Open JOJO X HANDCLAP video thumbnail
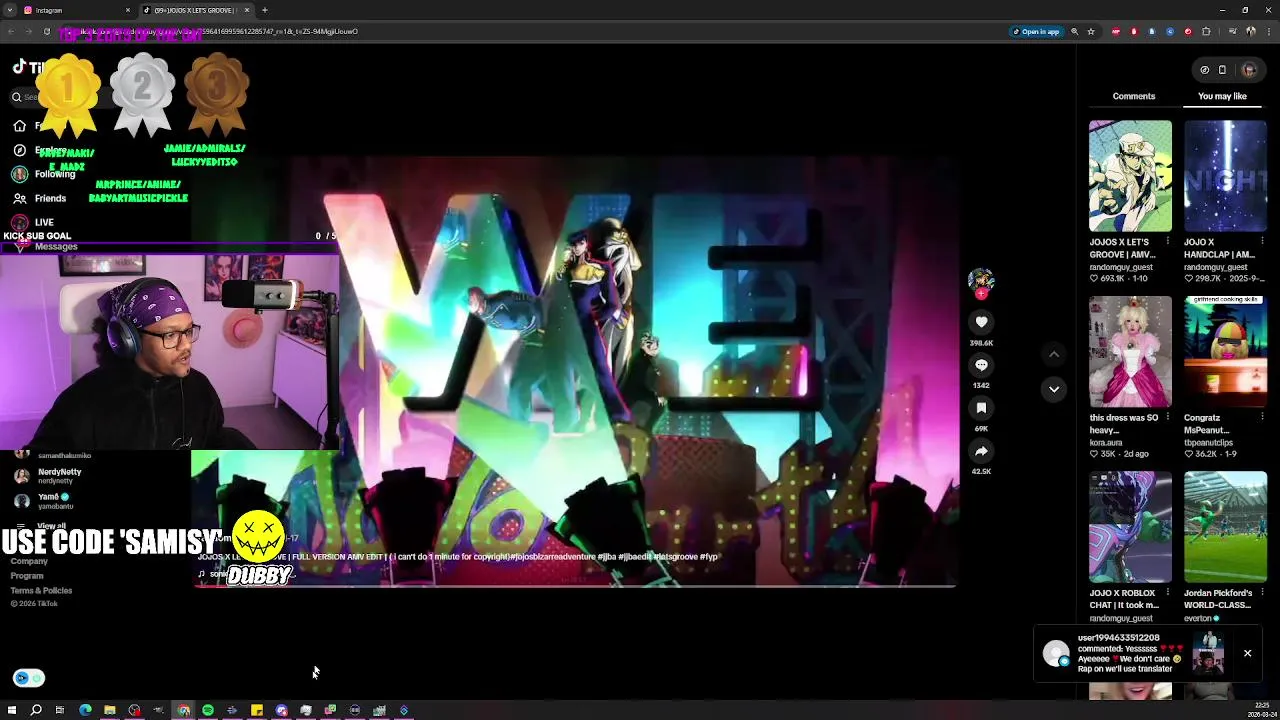1280x720 pixels. (1225, 176)
